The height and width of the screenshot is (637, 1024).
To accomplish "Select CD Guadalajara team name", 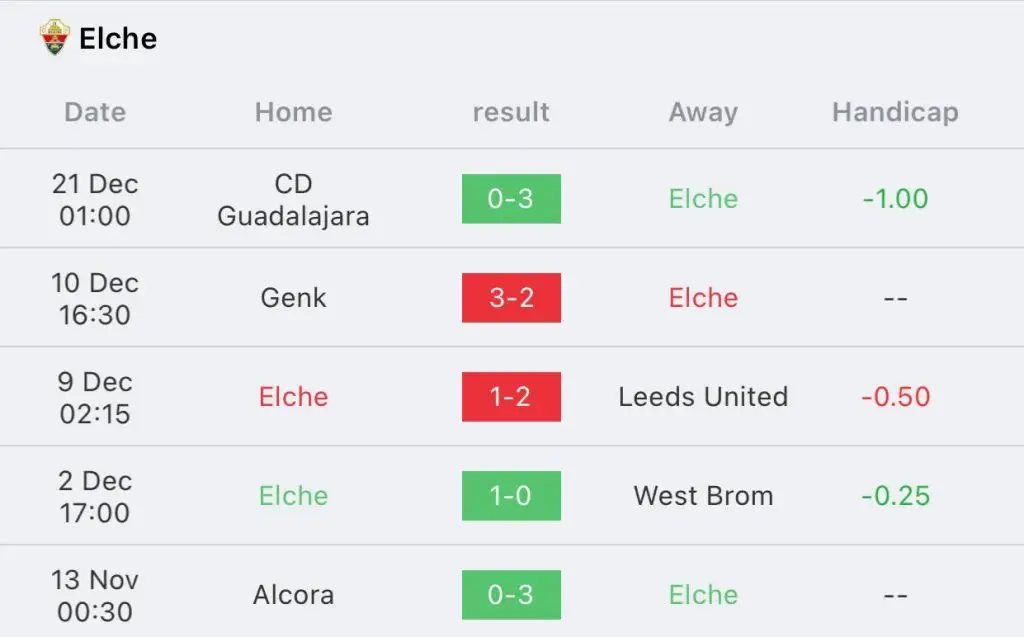I will pyautogui.click(x=294, y=200).
